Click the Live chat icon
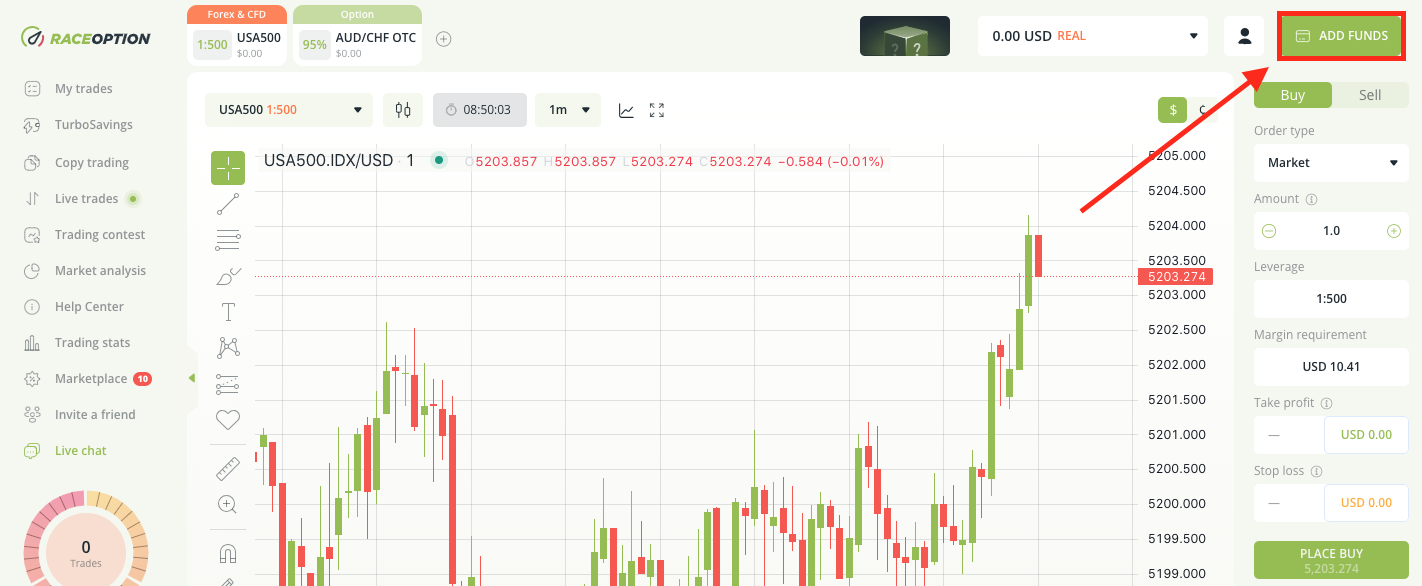 tap(32, 451)
